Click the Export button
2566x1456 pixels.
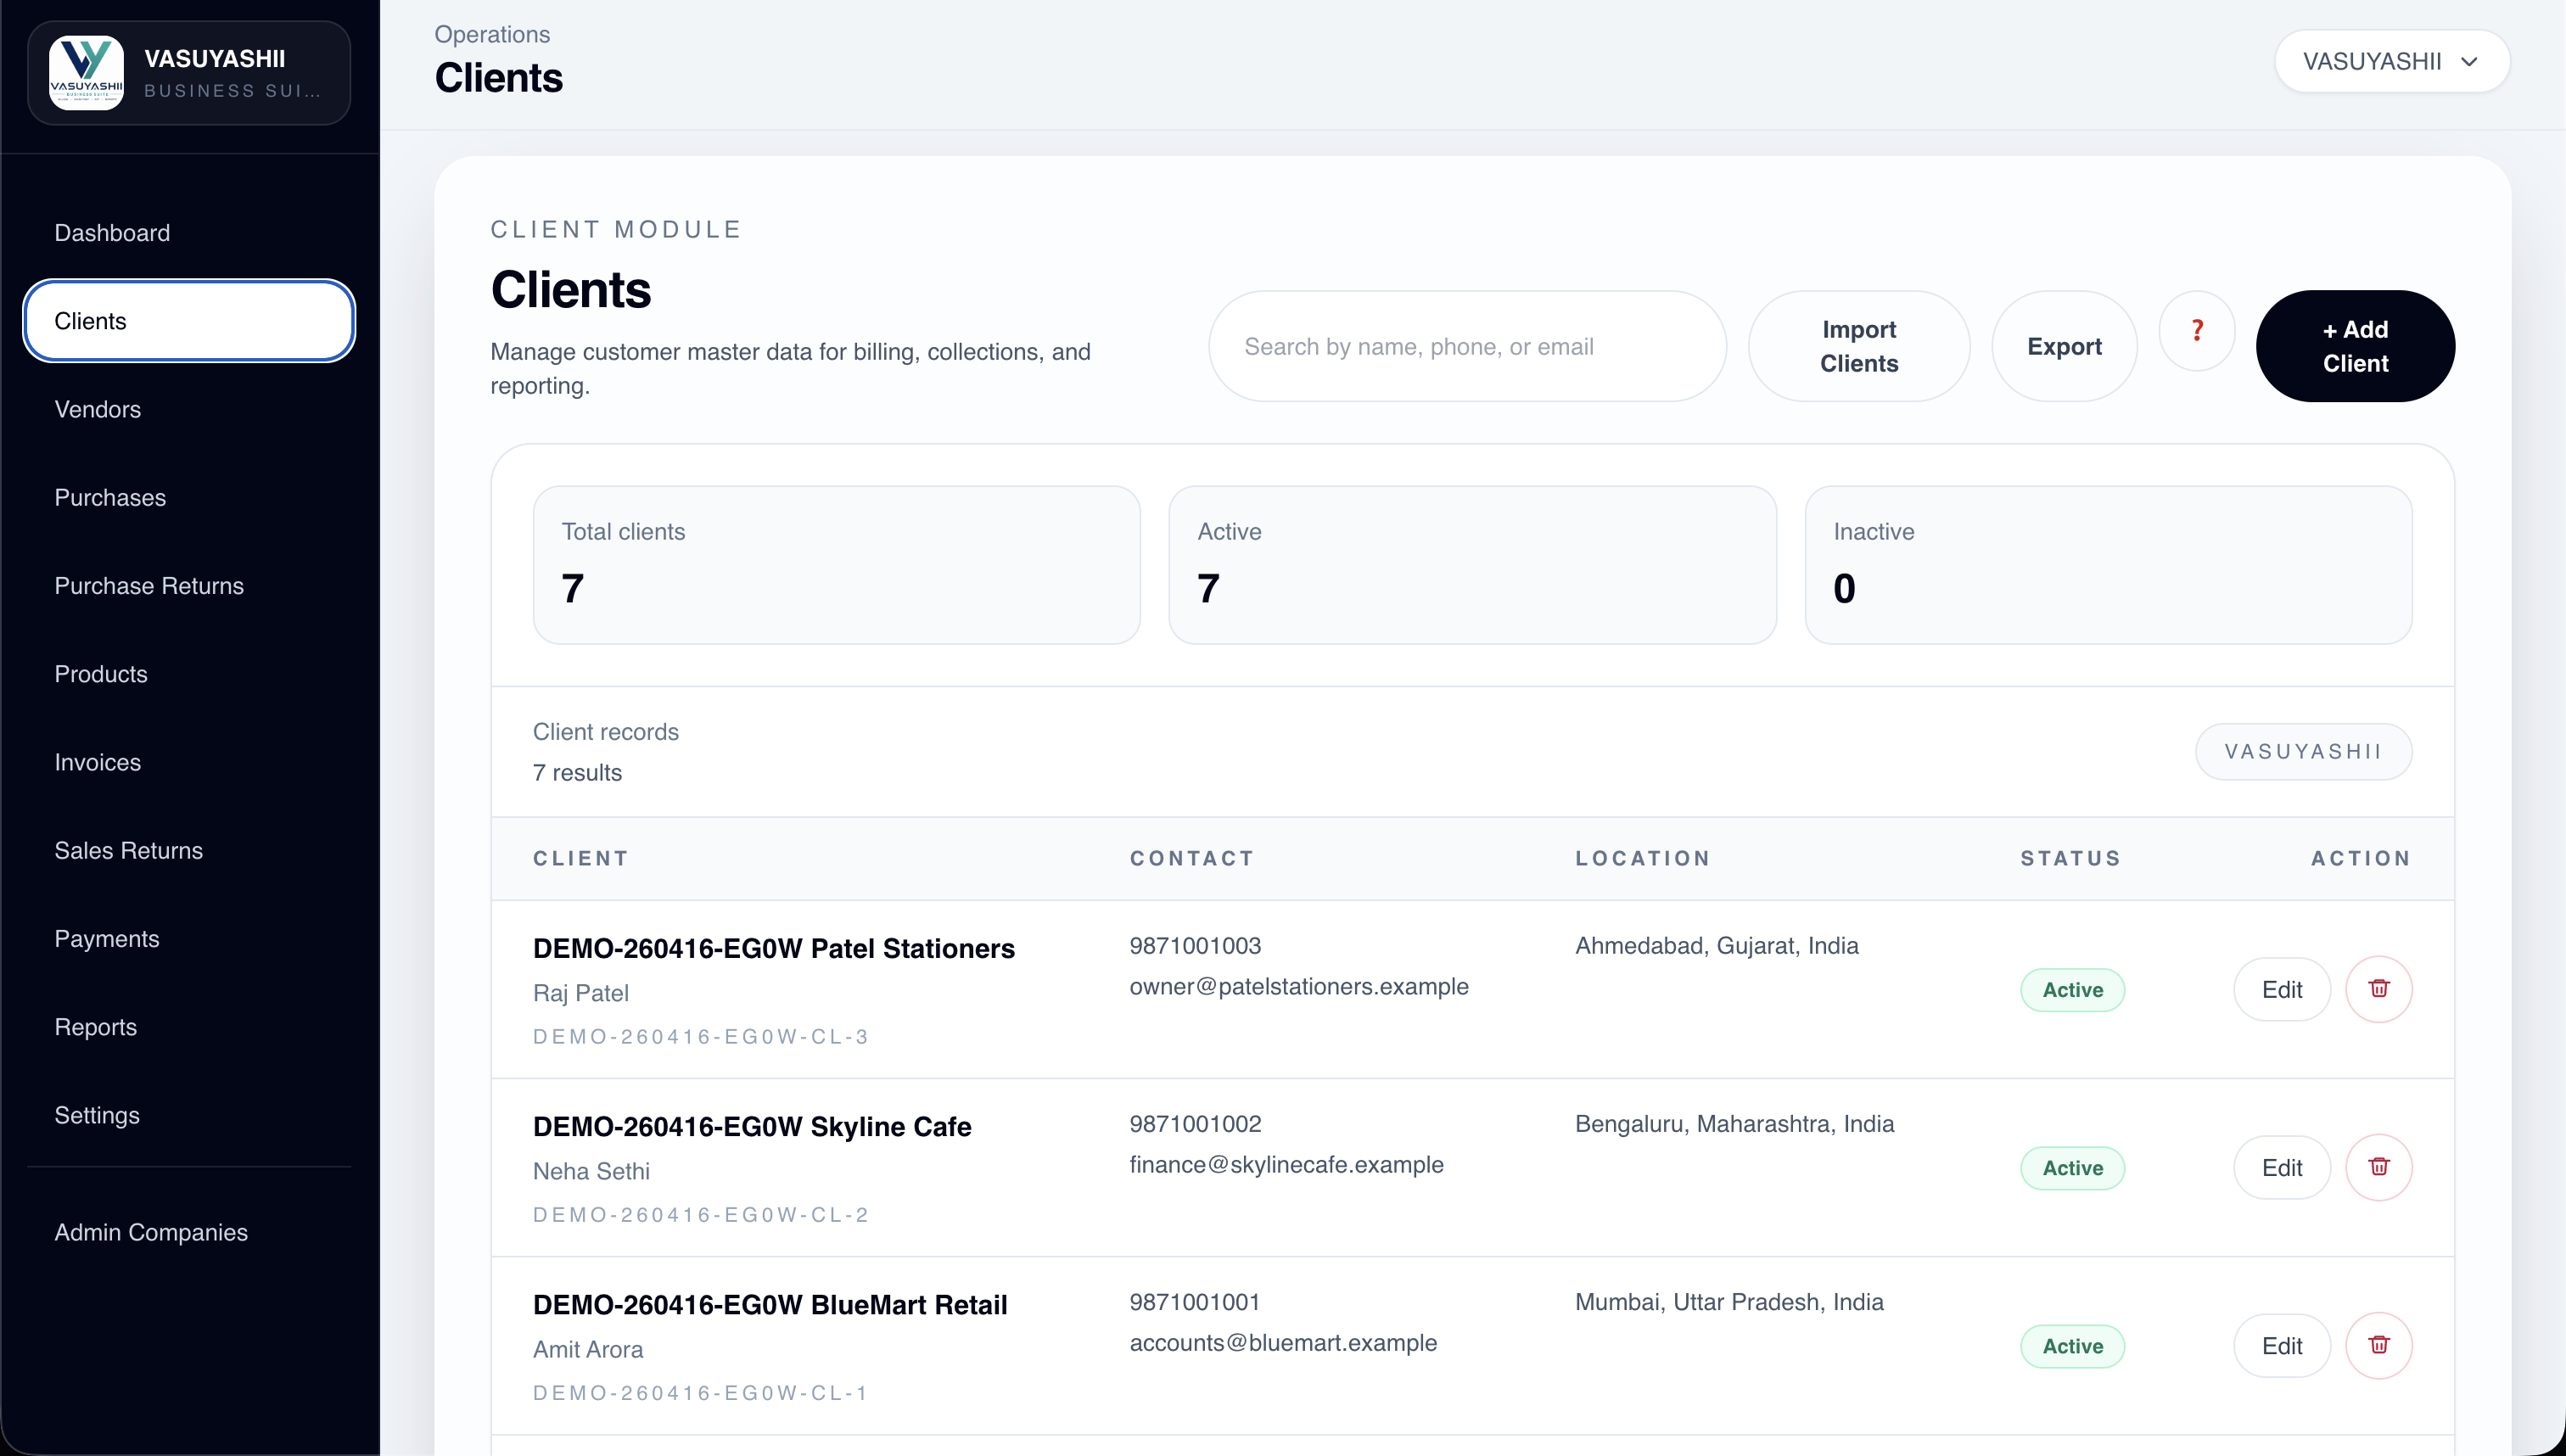(2064, 346)
